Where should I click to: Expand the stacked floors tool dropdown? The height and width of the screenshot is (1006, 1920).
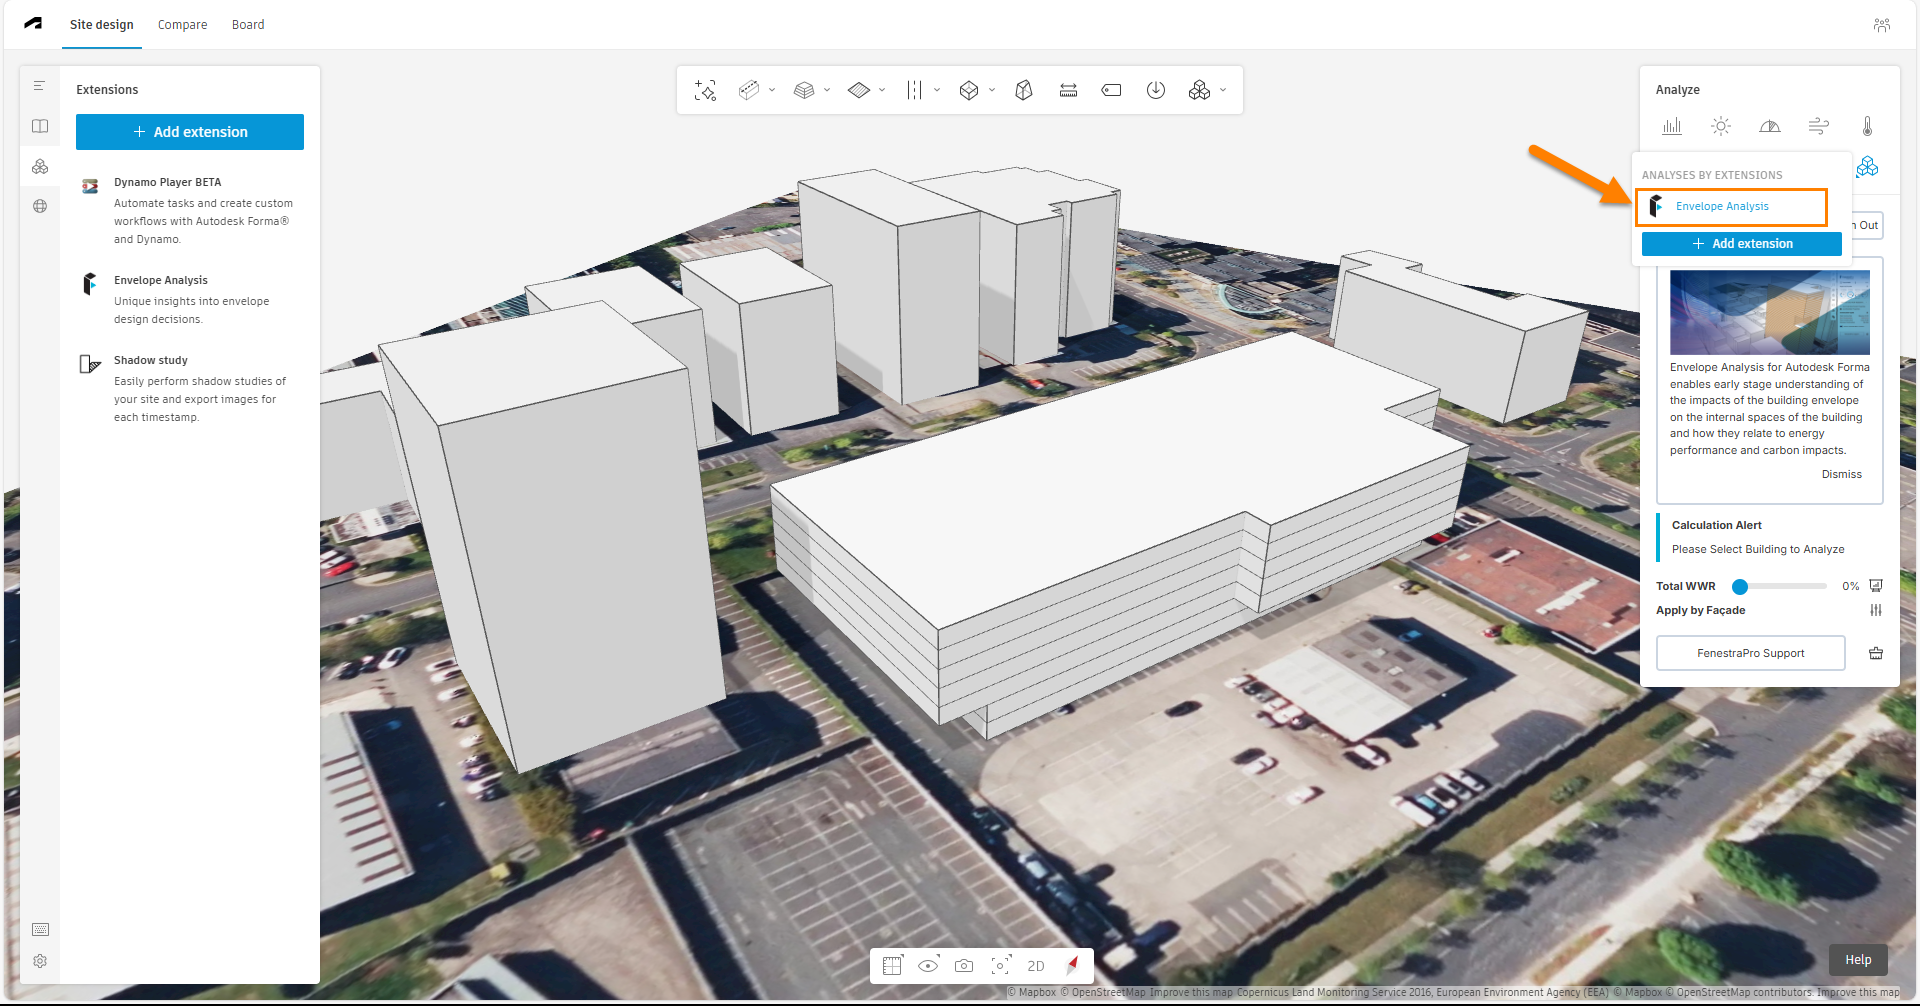827,90
